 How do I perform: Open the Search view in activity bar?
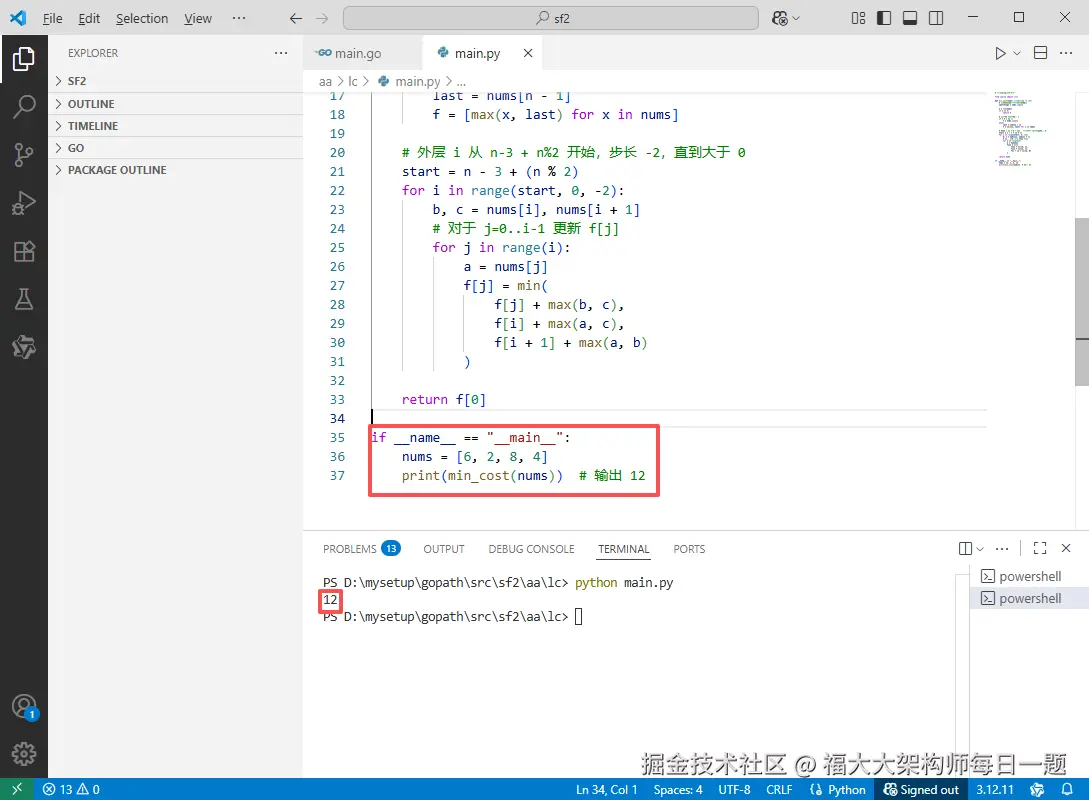pyautogui.click(x=24, y=107)
